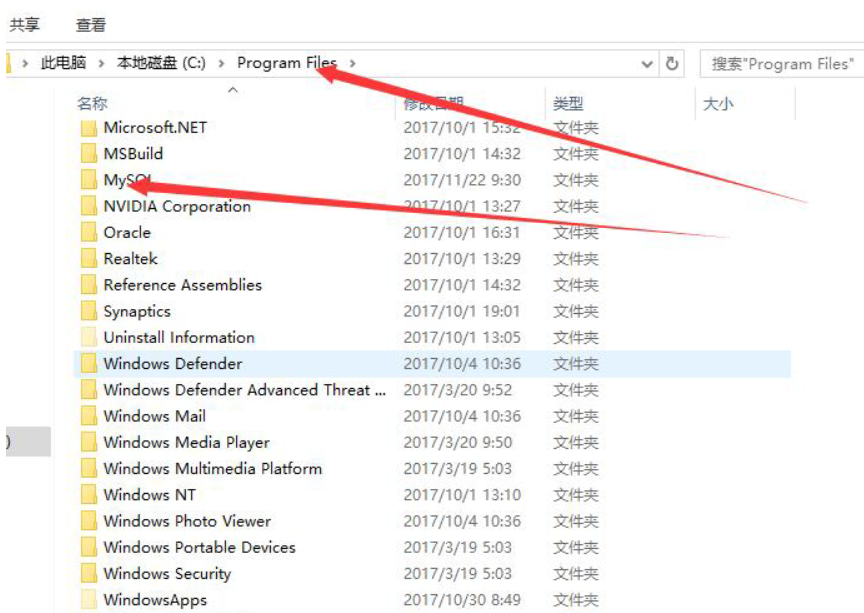Screen dimensions: 864x613
Task: Click the Windows Photo Viewer folder name
Action: pyautogui.click(x=187, y=521)
